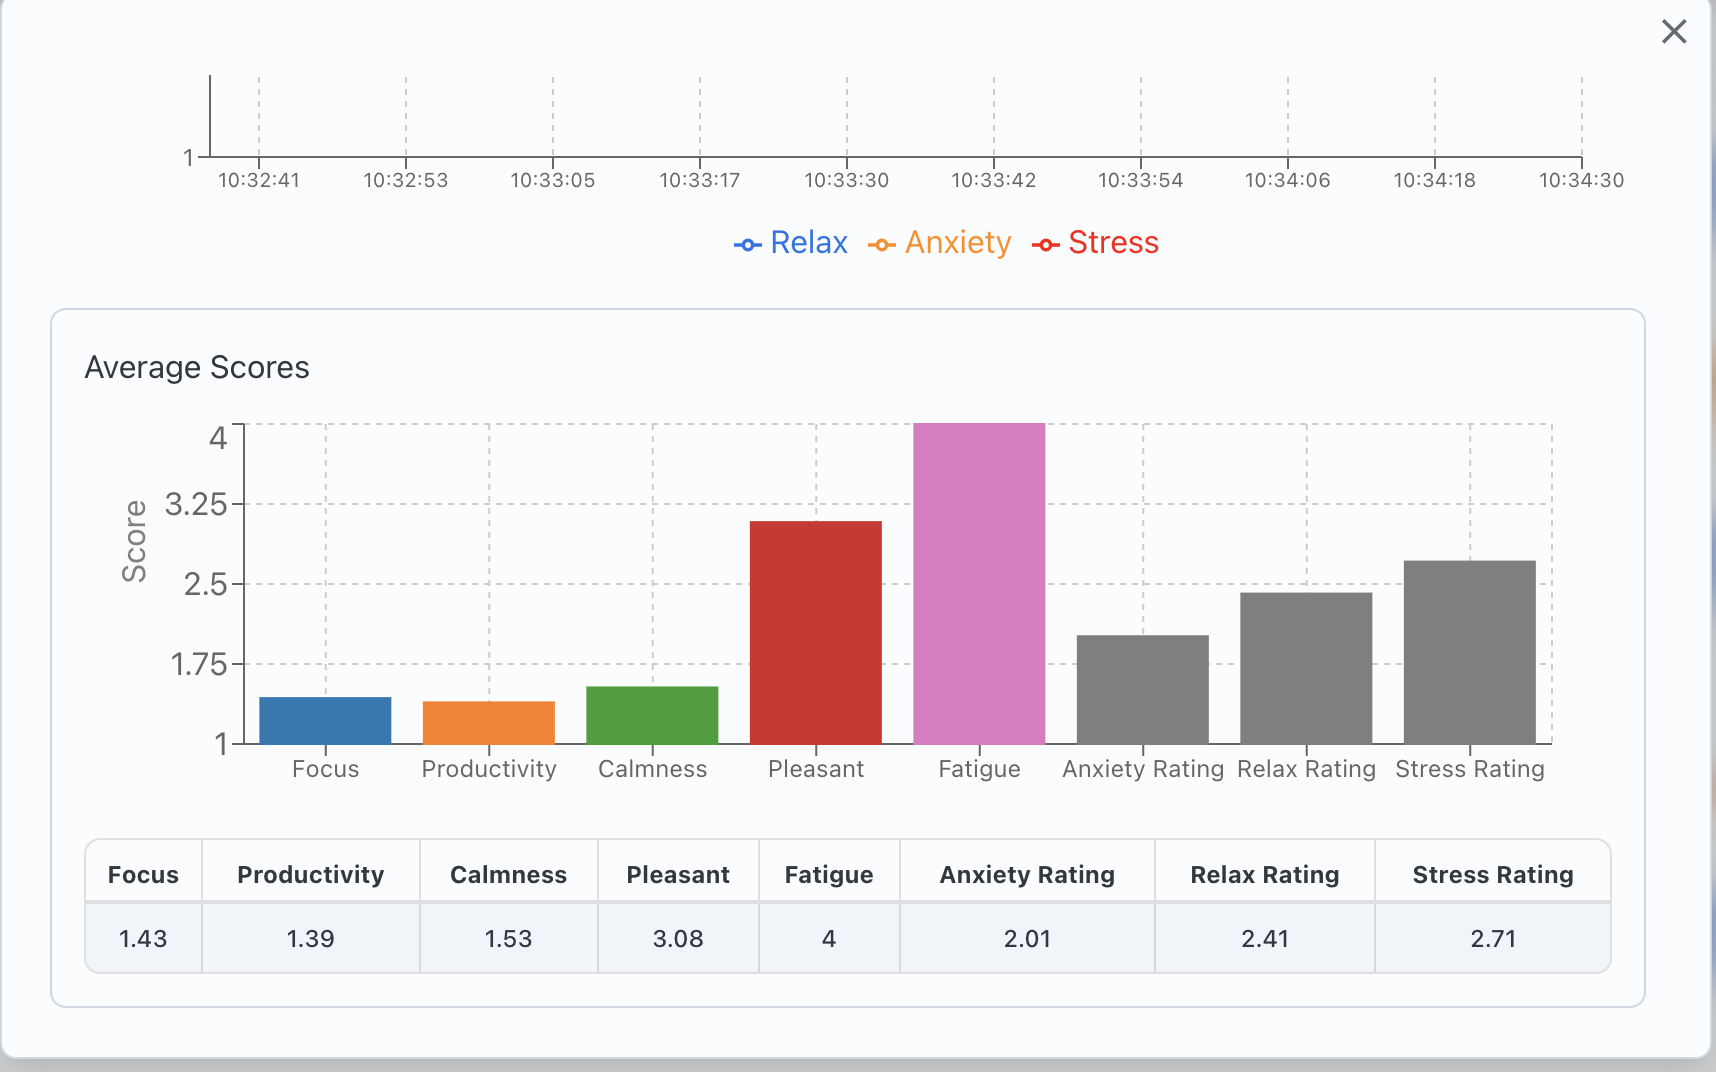Click the Productivity table column header
Screen dimensions: 1716x1072
pos(310,874)
